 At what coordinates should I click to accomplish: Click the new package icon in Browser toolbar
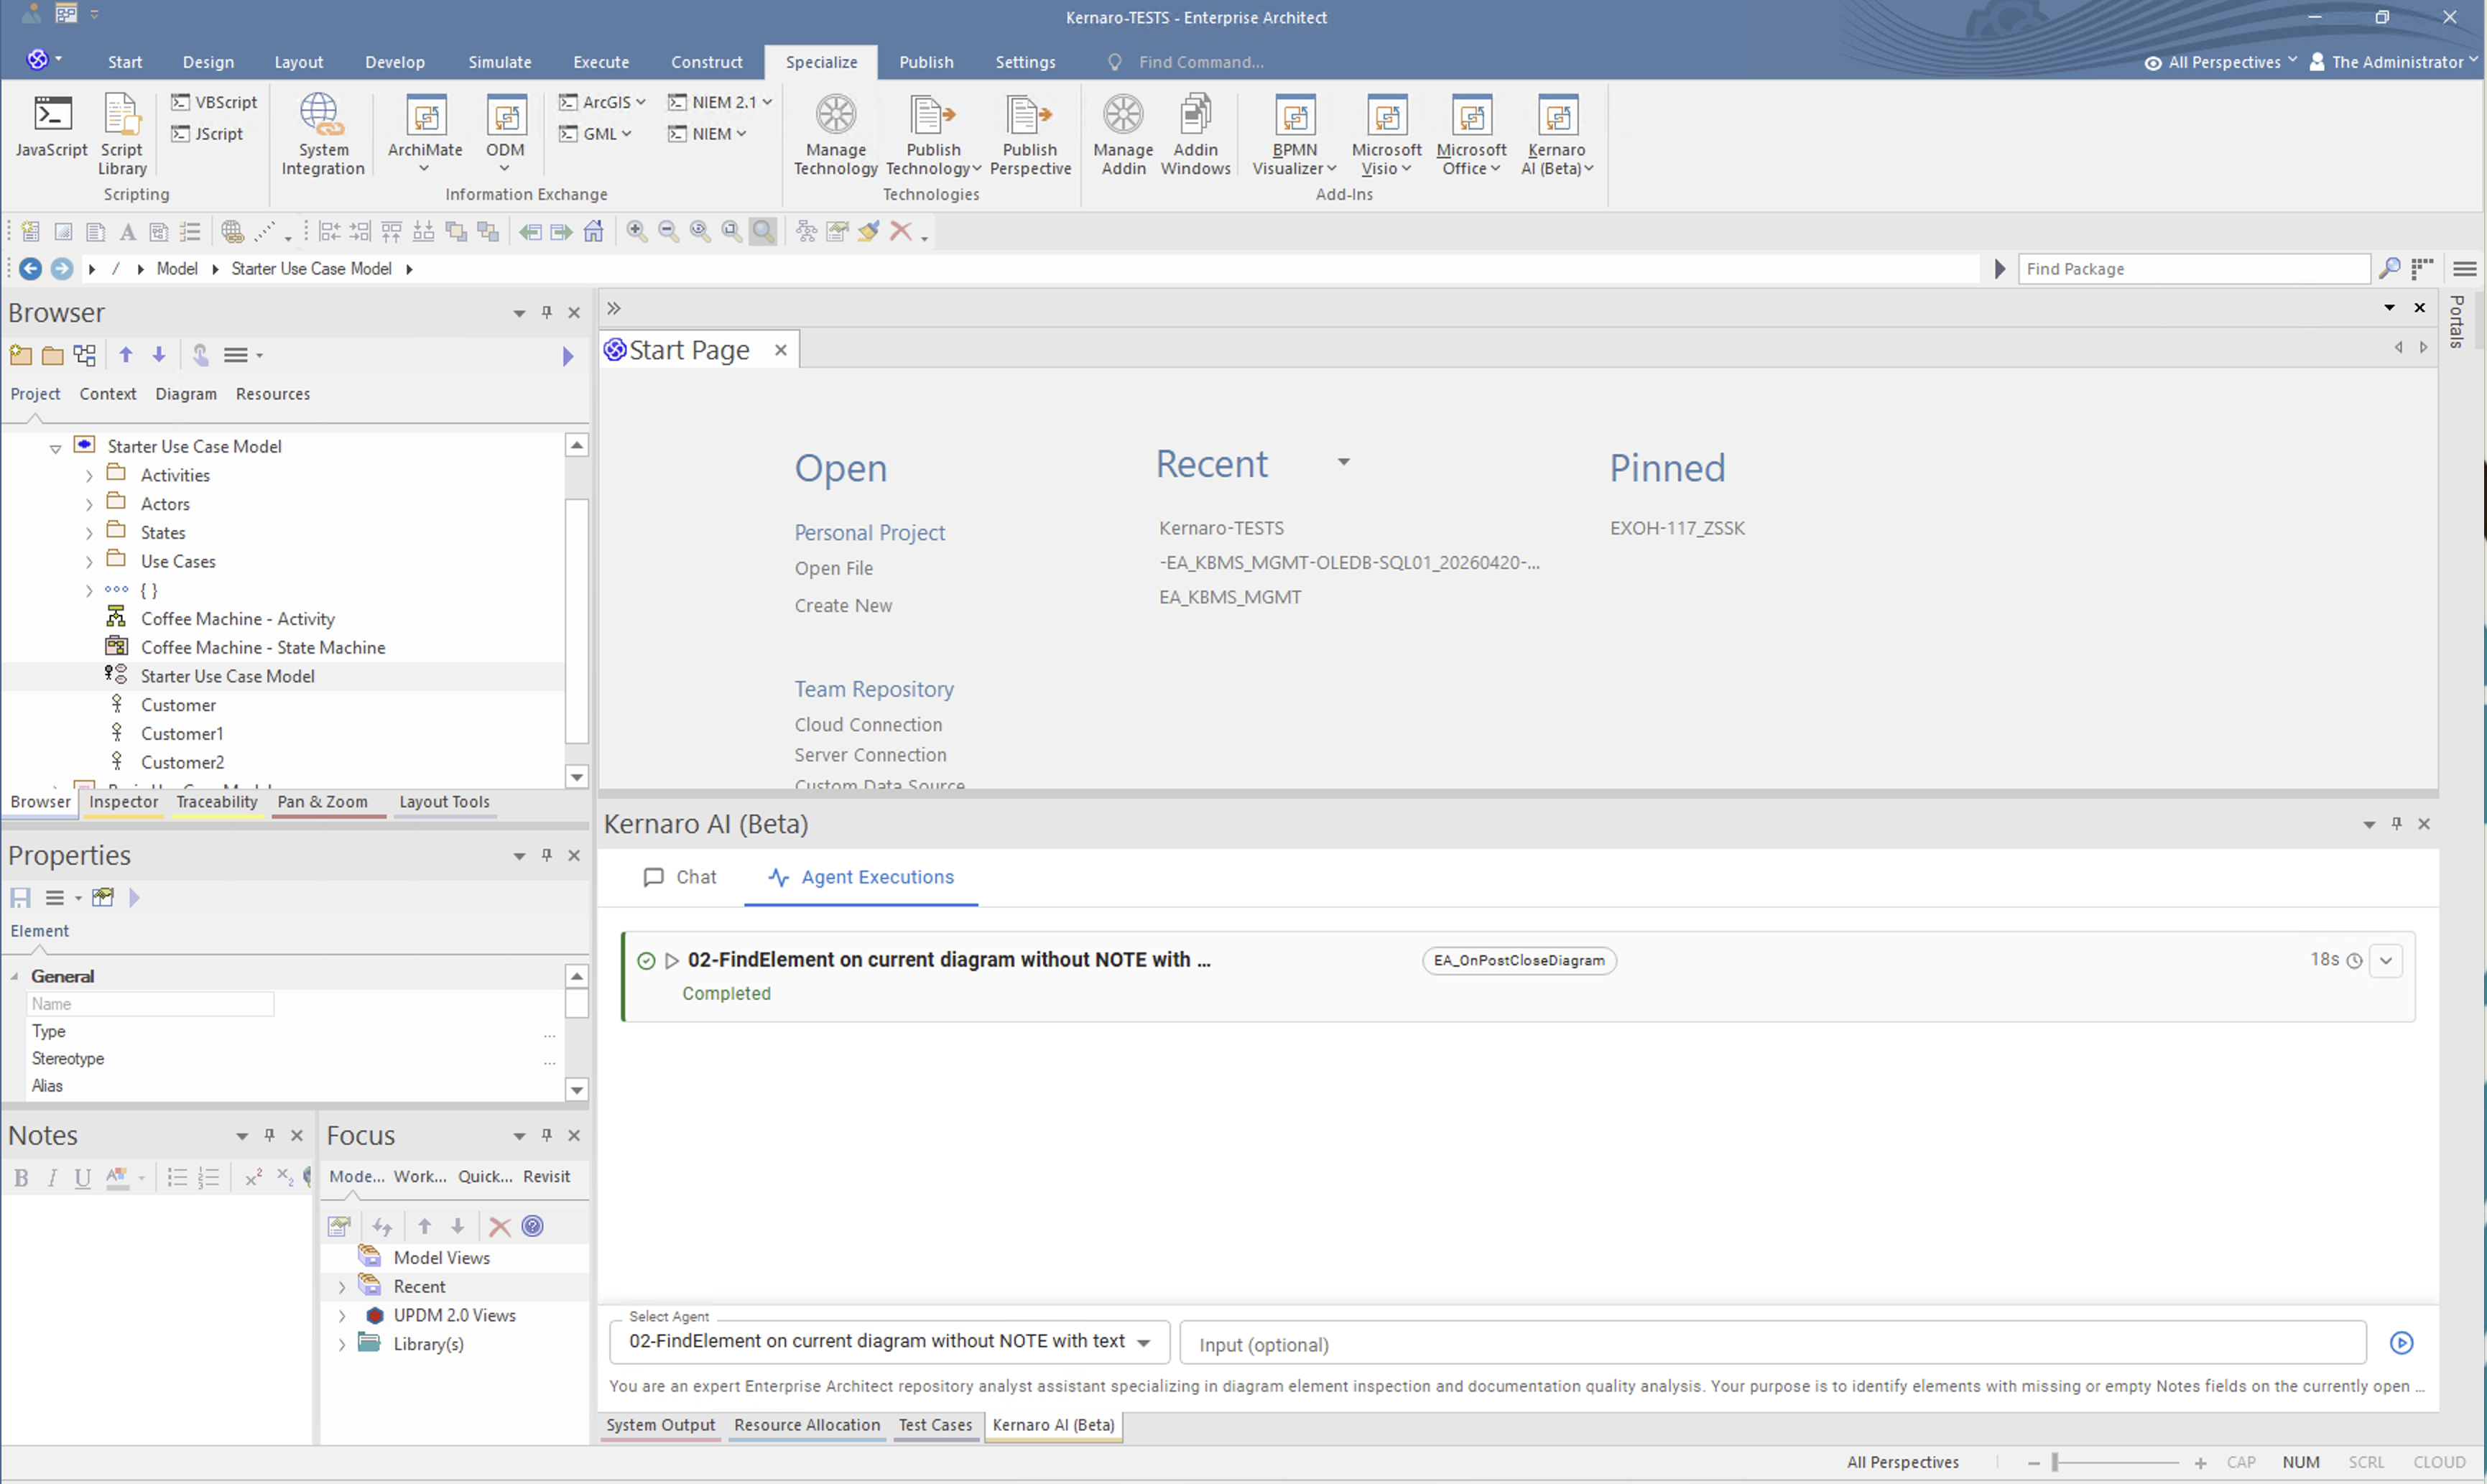click(20, 355)
